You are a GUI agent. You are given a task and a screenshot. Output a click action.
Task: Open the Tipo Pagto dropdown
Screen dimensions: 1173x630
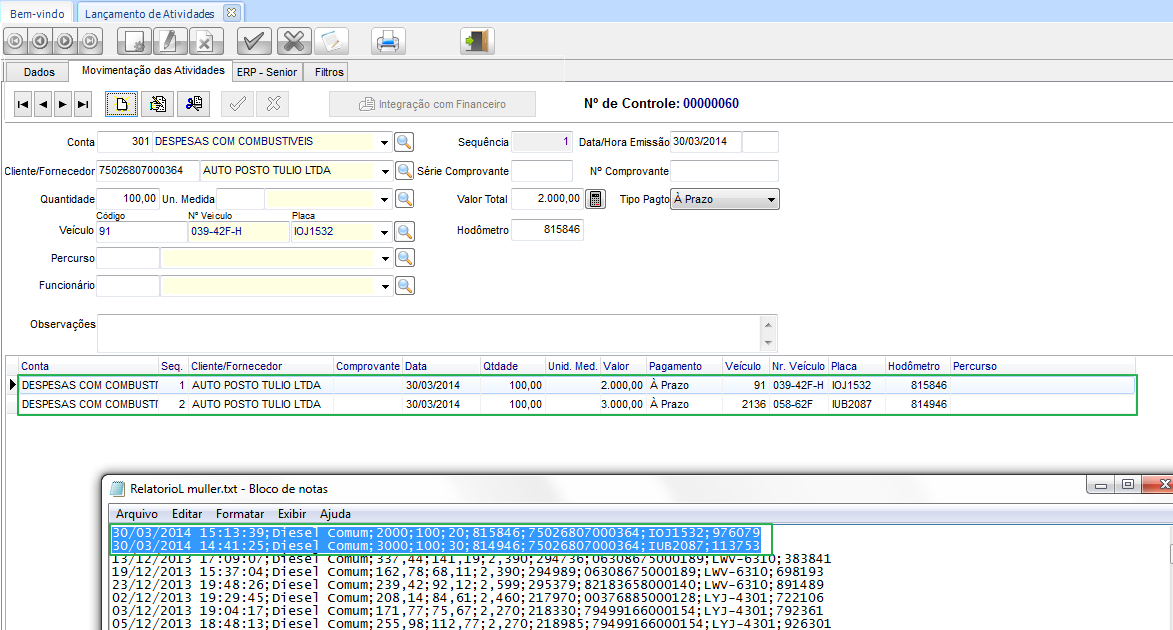point(770,200)
